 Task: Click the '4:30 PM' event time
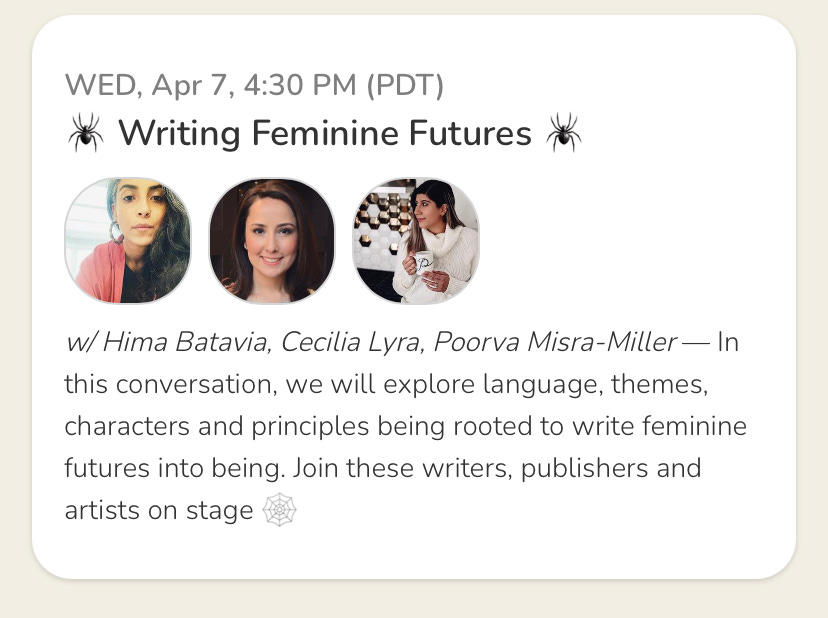coord(300,85)
